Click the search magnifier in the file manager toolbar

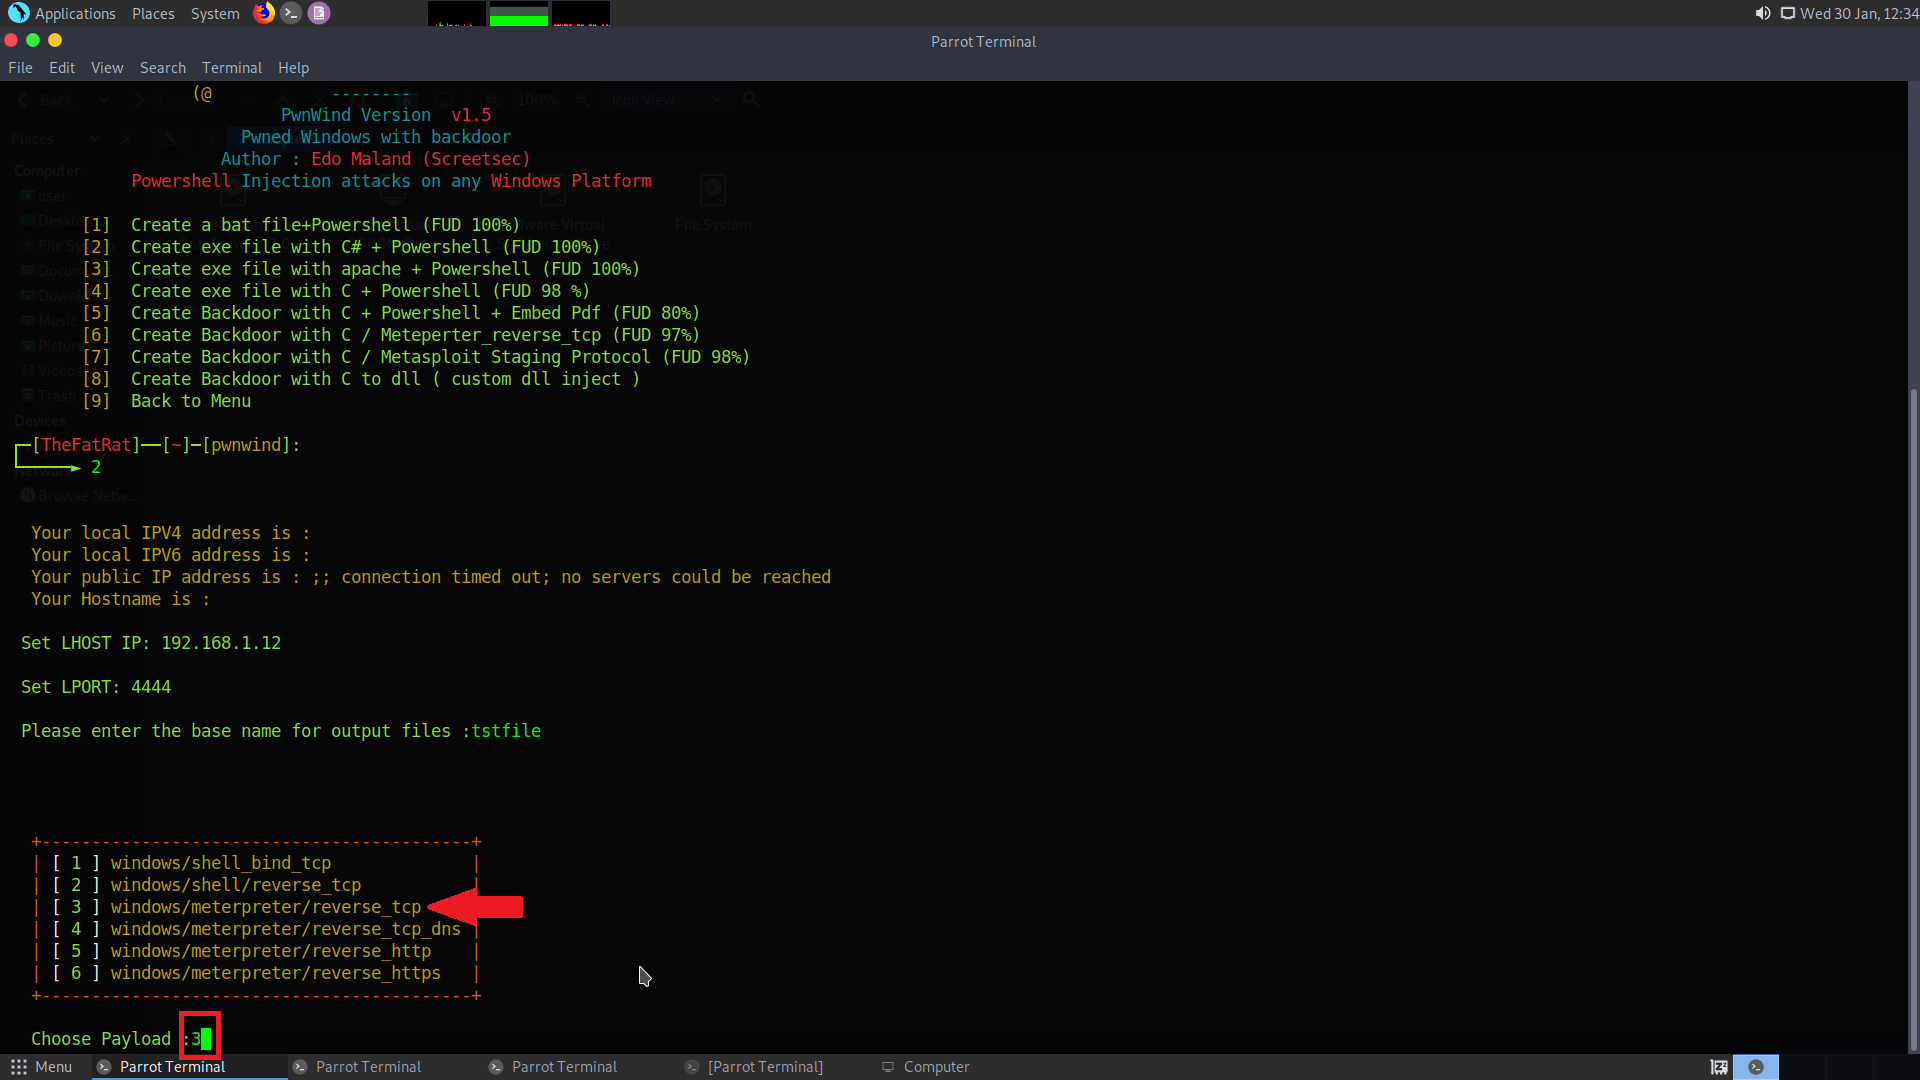click(751, 99)
